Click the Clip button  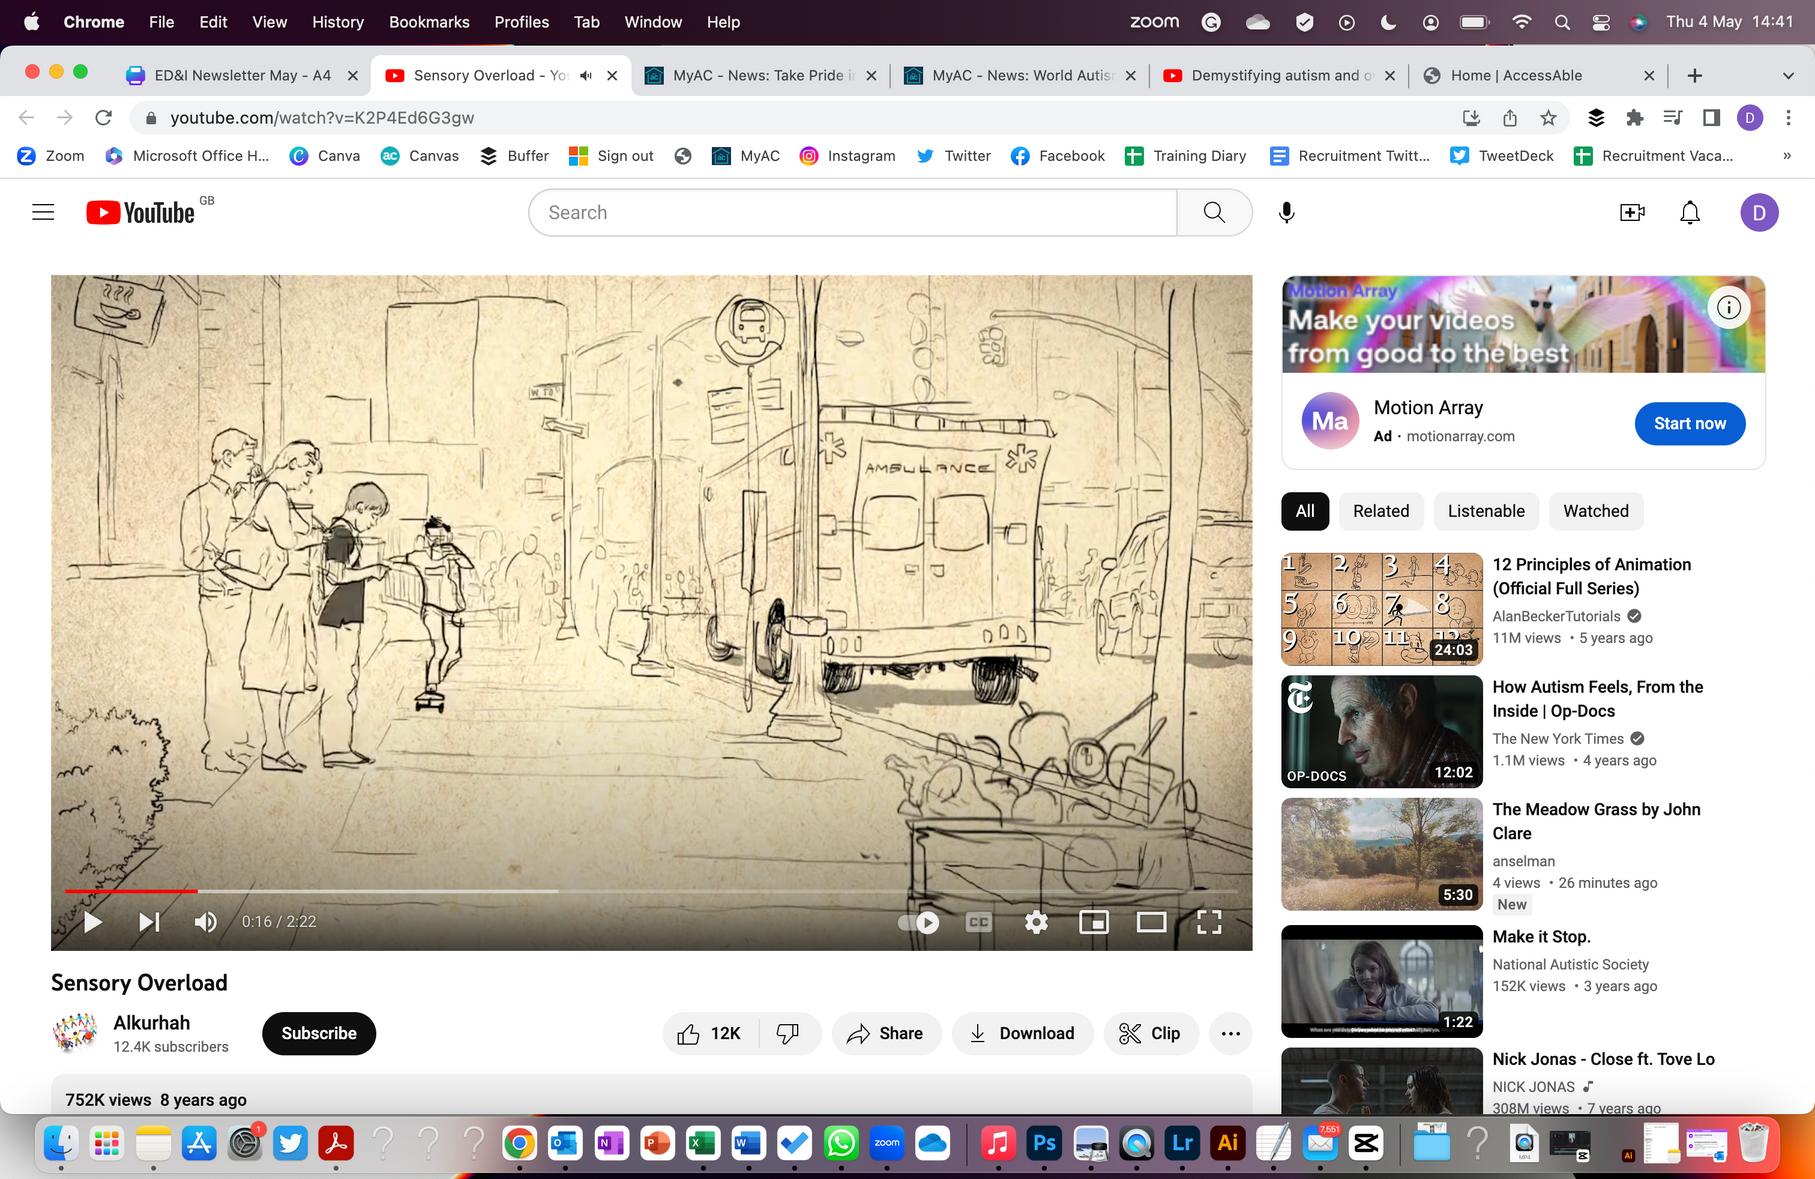[x=1150, y=1033]
